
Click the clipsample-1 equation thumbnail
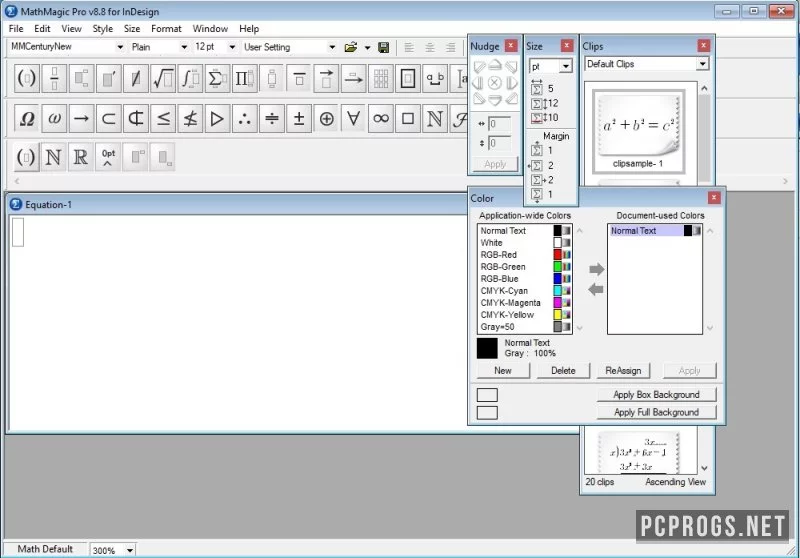639,130
